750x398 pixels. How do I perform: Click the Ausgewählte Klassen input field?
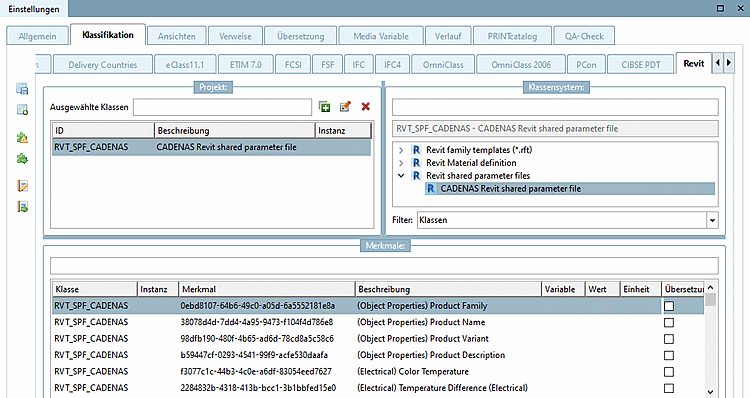tap(222, 107)
